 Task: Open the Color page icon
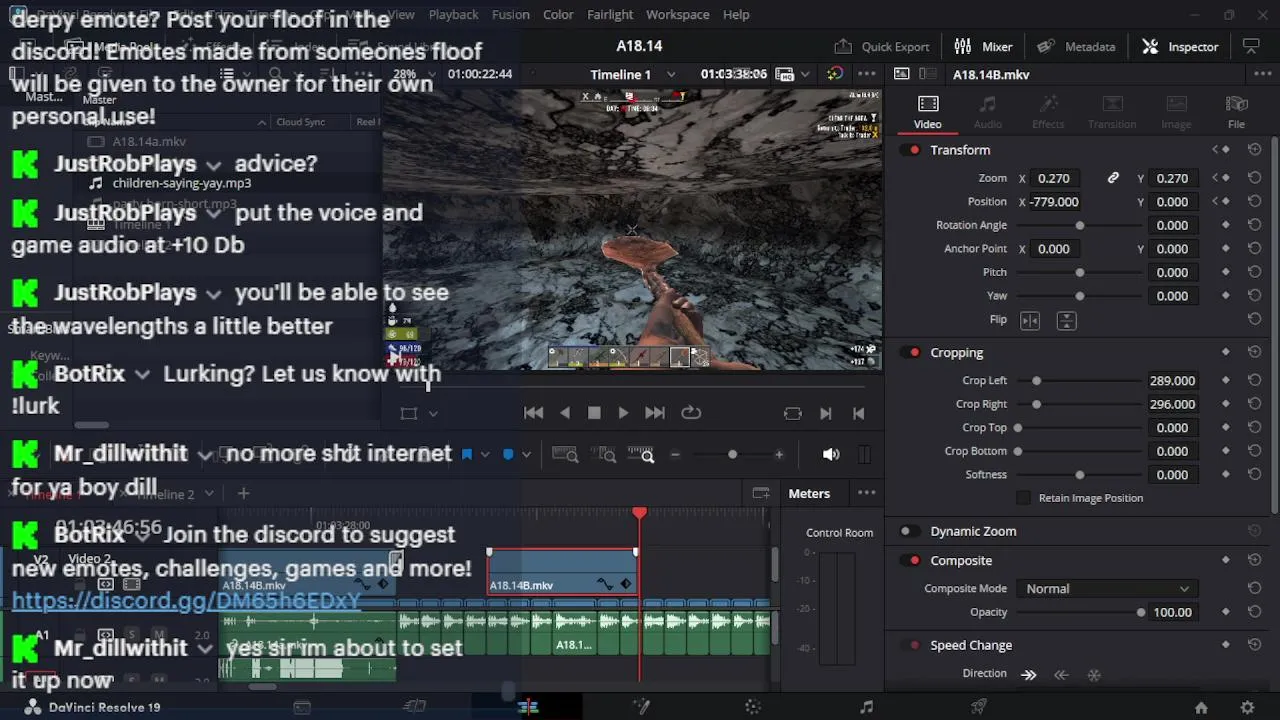point(753,707)
